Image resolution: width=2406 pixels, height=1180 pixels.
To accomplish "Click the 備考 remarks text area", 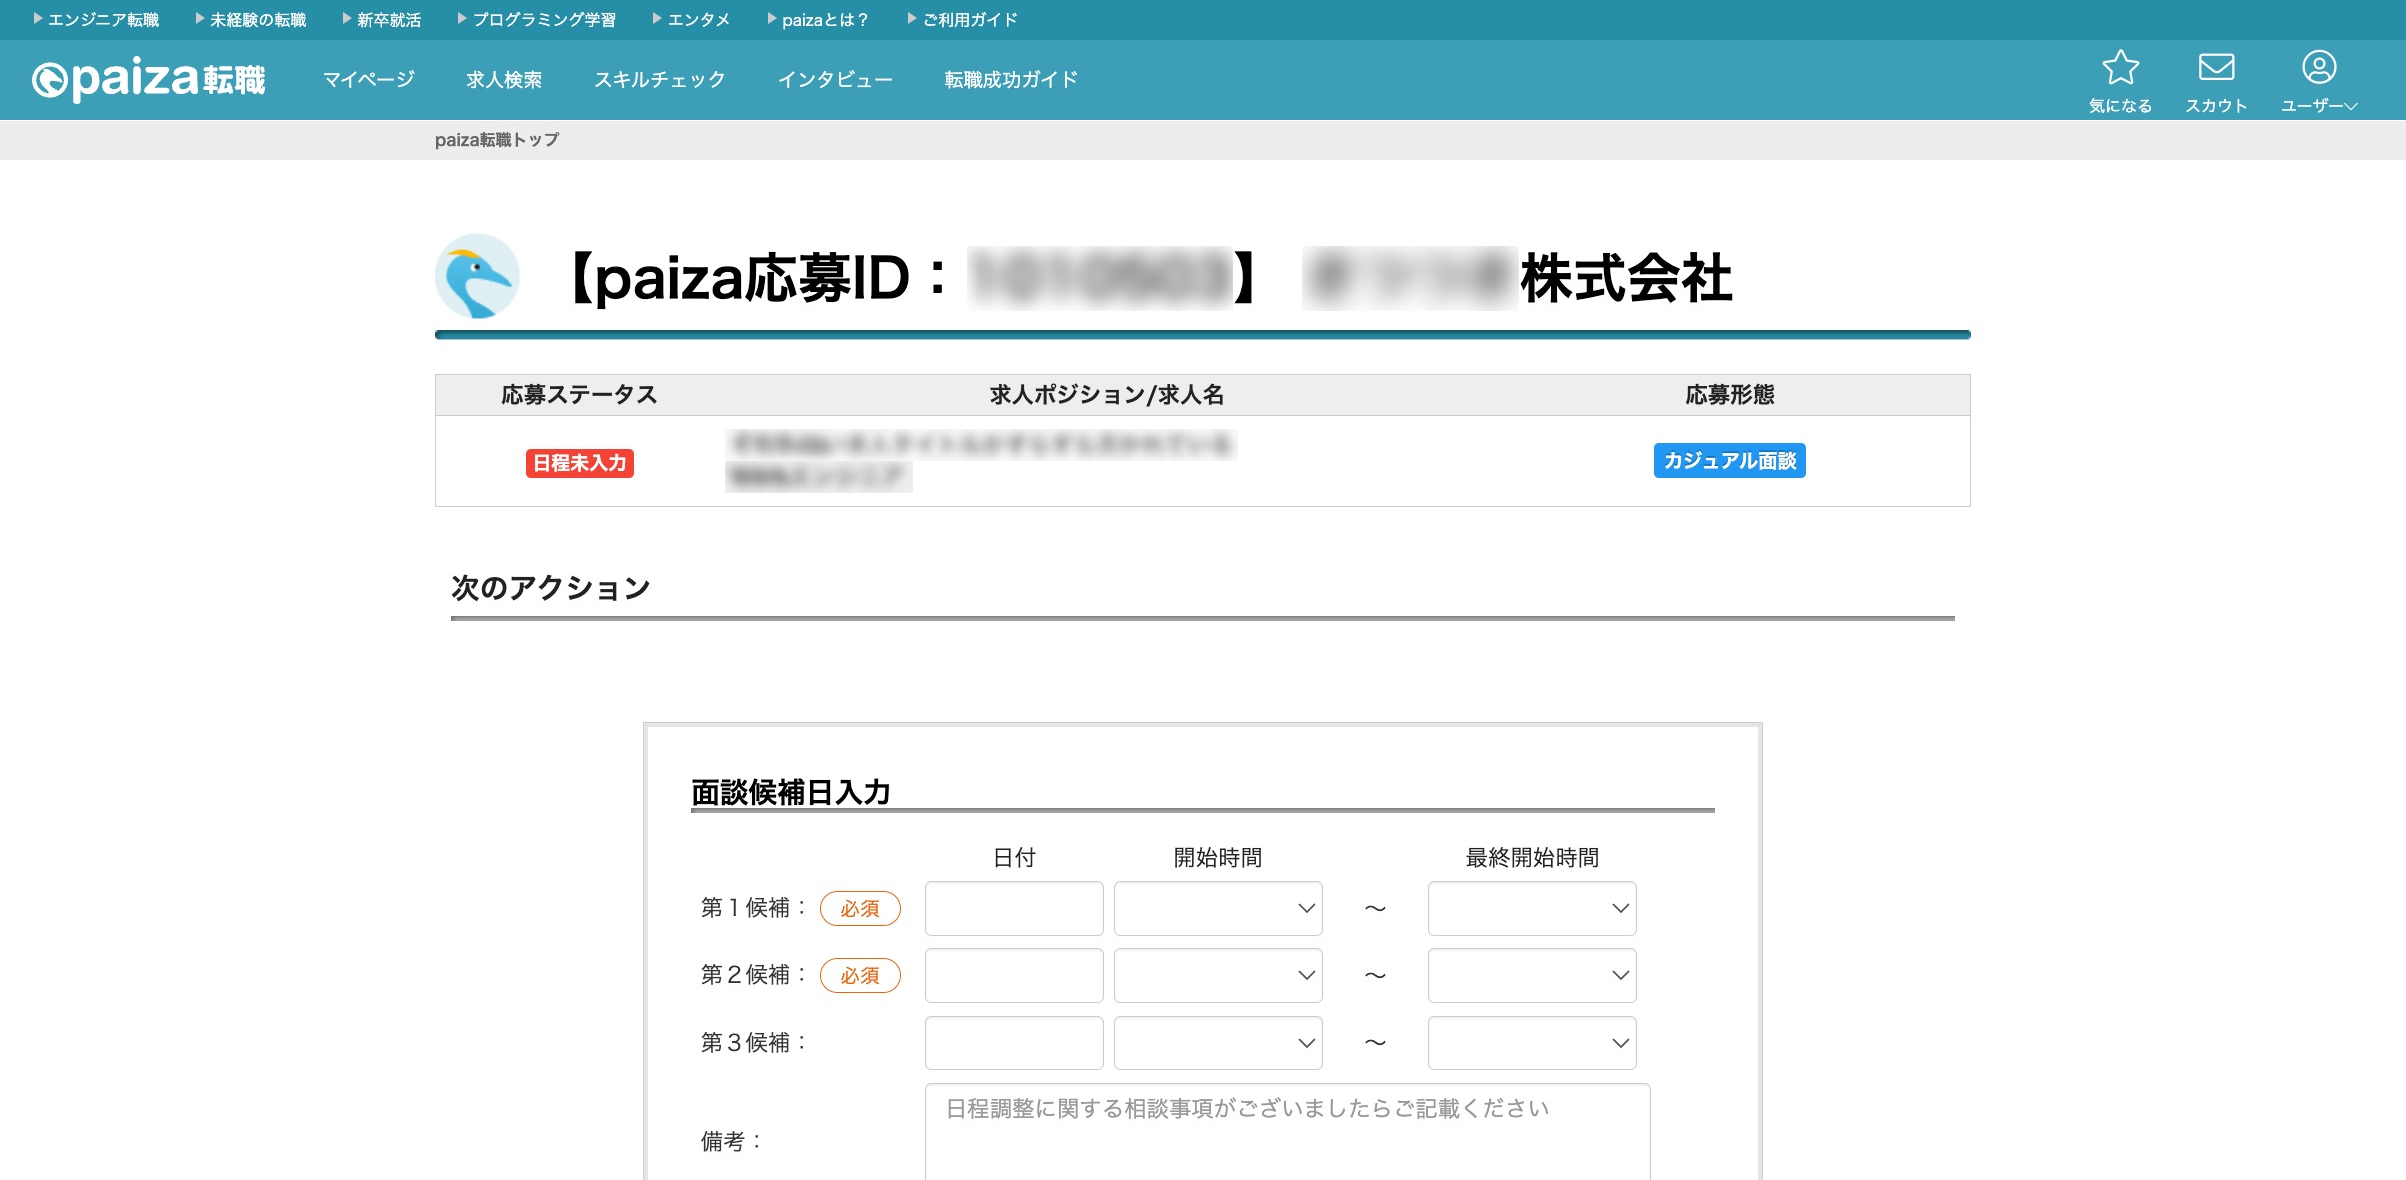I will click(1287, 1132).
